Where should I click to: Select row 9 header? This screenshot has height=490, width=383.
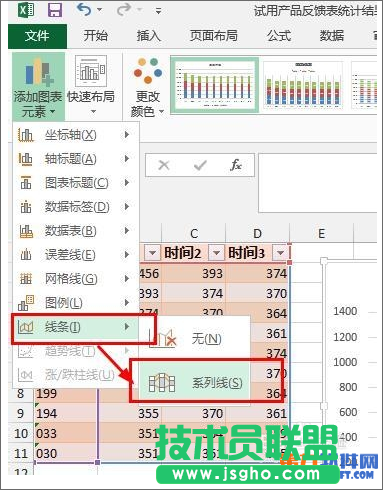(x=21, y=413)
